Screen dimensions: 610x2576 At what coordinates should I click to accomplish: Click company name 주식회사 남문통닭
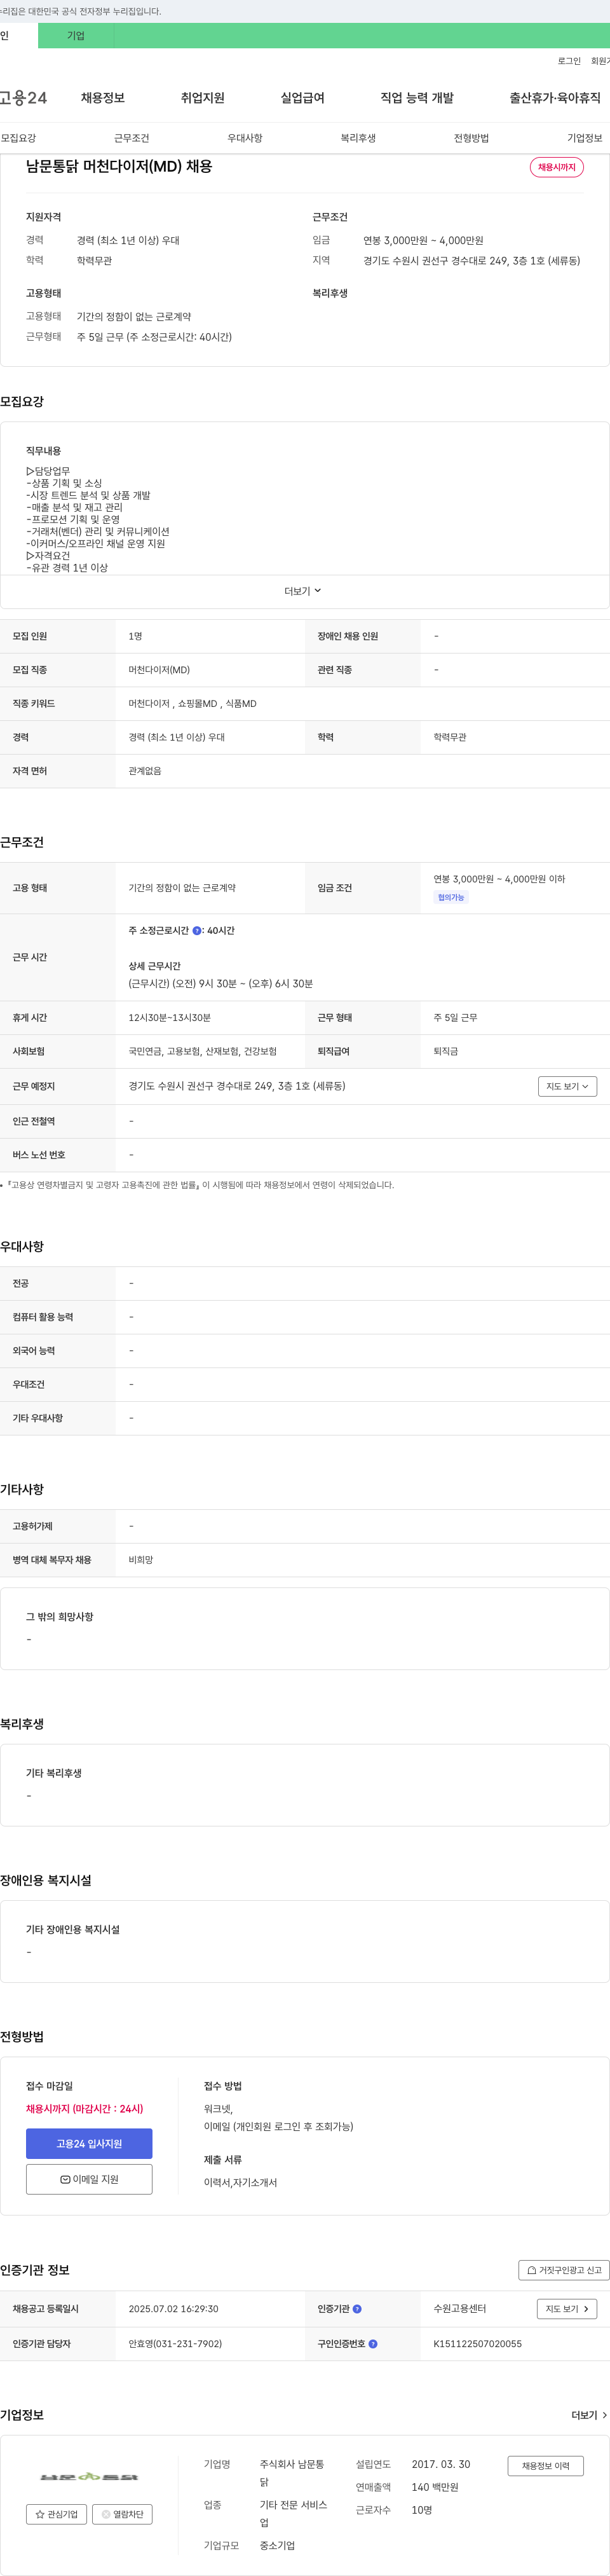(292, 2474)
